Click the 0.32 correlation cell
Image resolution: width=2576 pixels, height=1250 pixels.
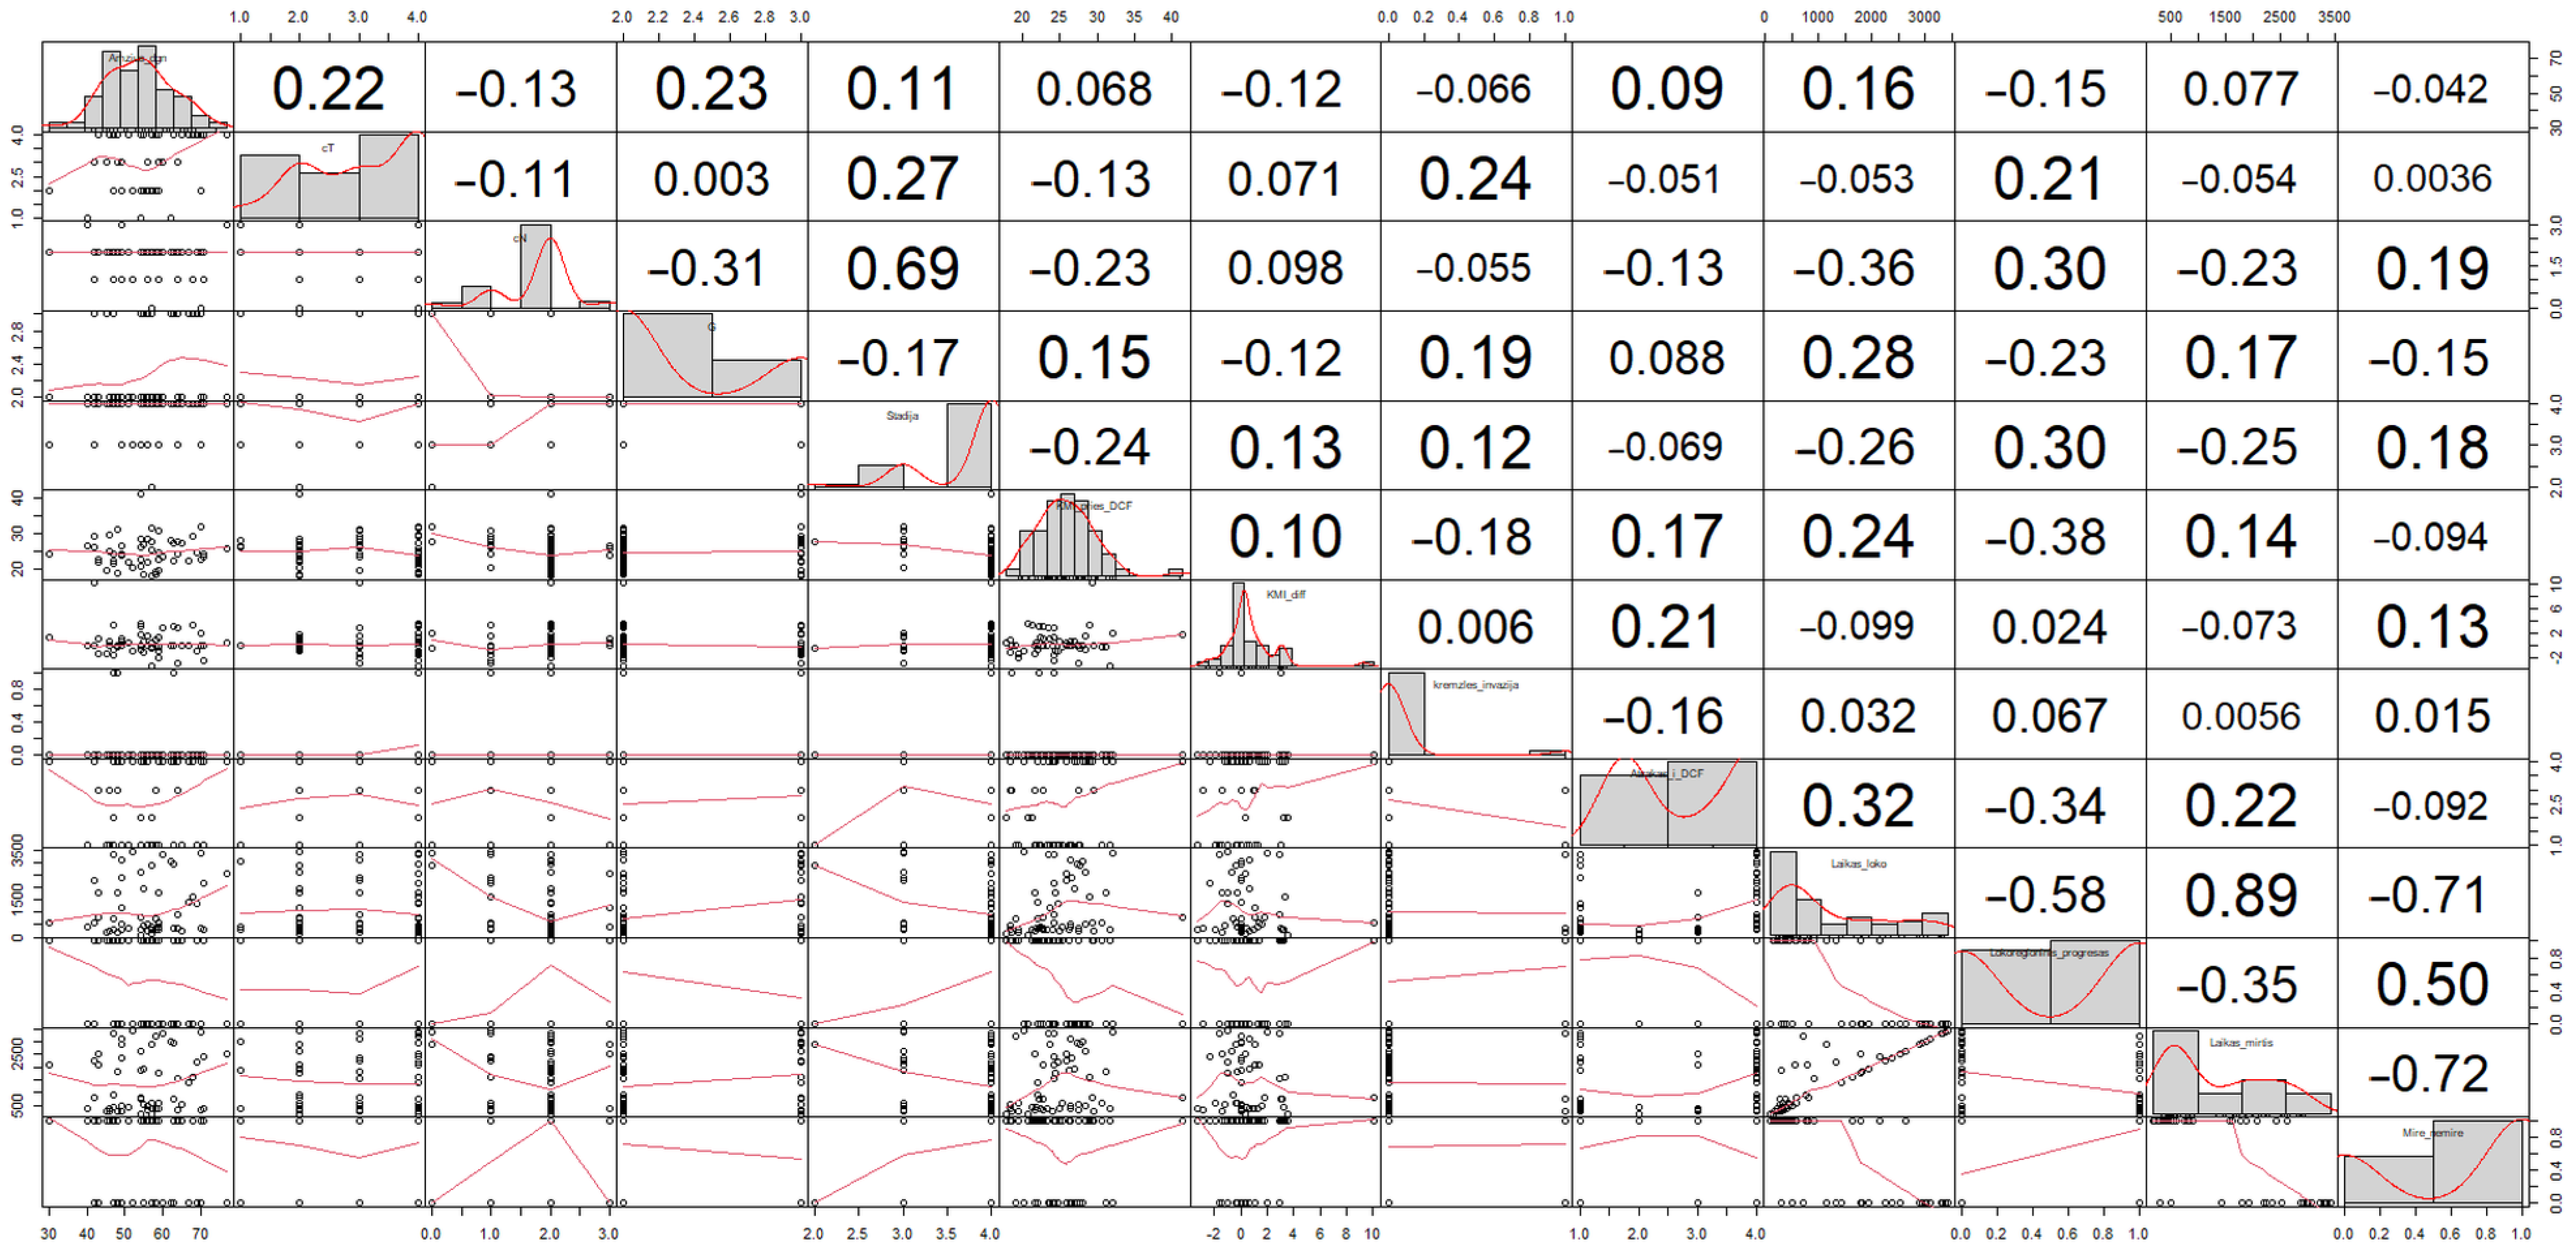[1858, 805]
